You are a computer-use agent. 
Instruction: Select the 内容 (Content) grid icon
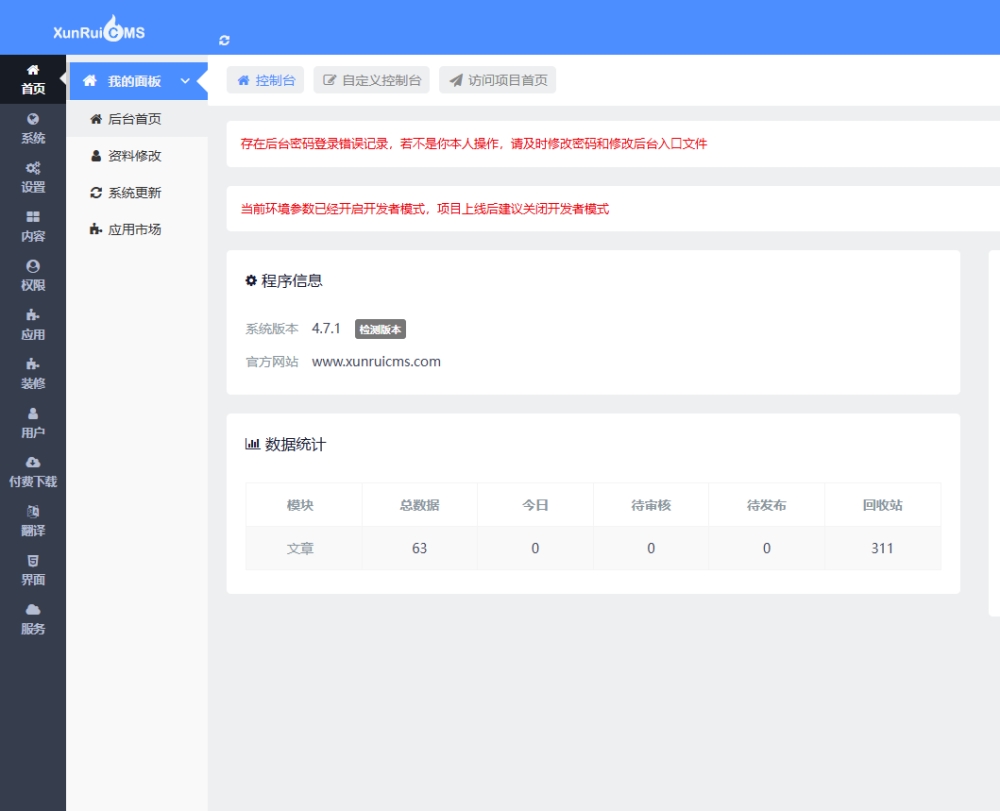[x=33, y=217]
